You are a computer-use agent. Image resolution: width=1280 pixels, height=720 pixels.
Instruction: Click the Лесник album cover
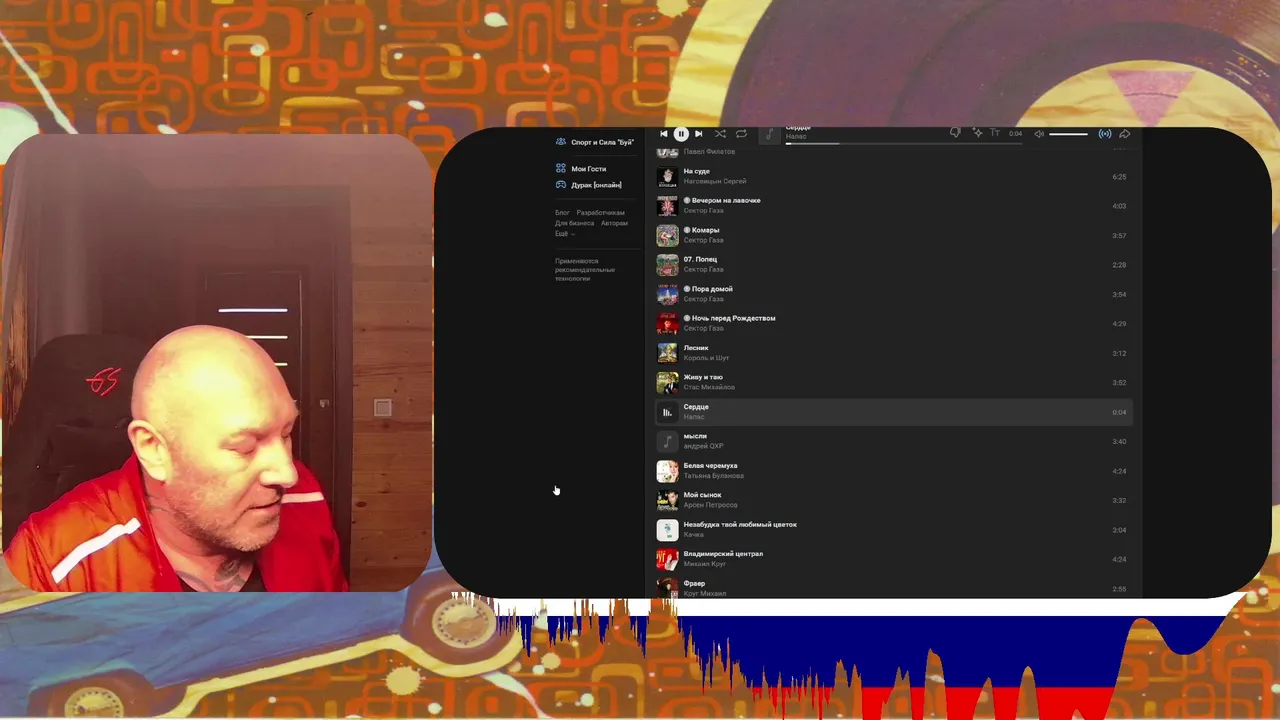pyautogui.click(x=667, y=353)
